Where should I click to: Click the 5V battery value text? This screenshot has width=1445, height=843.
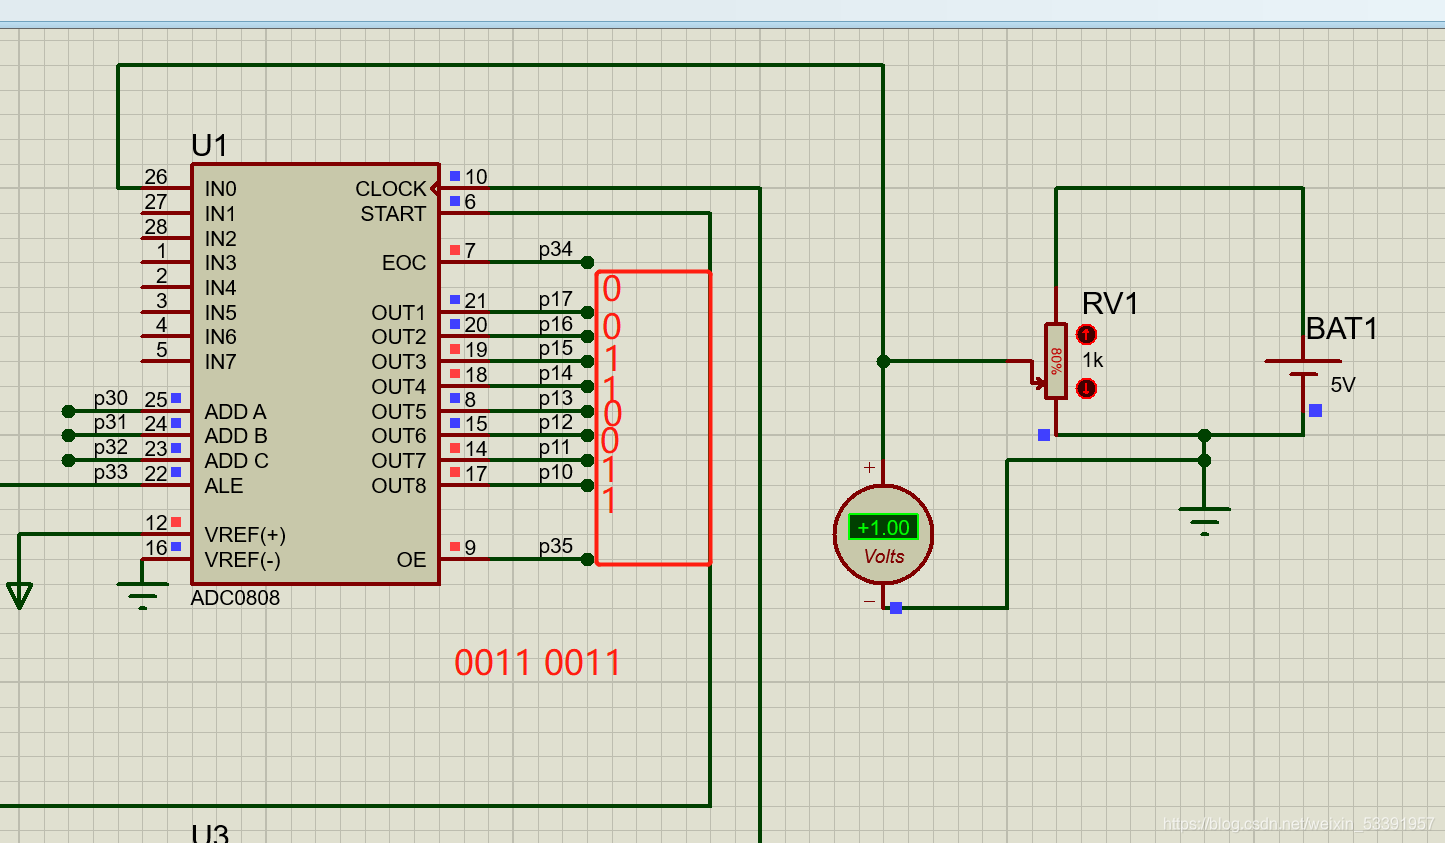click(x=1343, y=385)
